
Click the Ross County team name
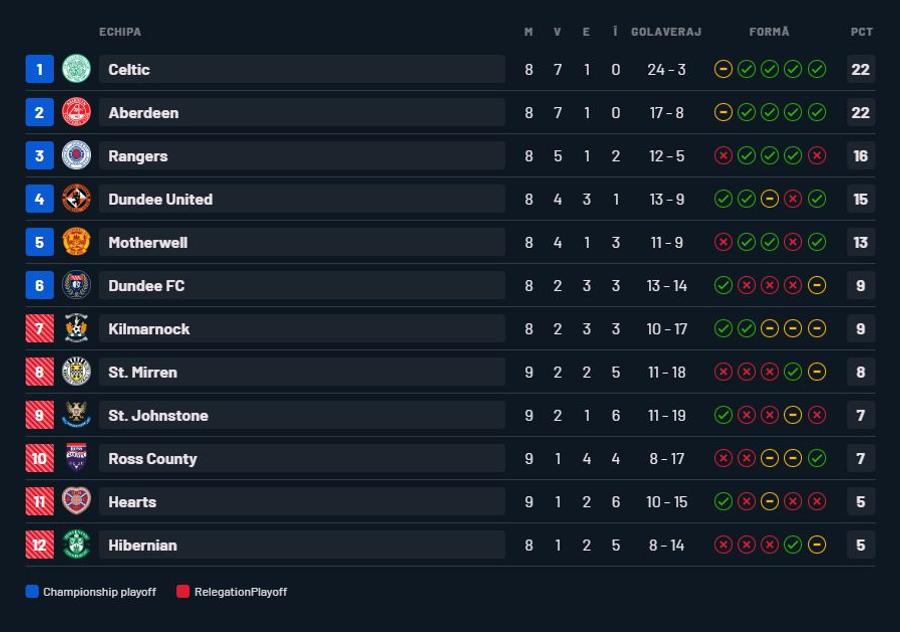153,459
